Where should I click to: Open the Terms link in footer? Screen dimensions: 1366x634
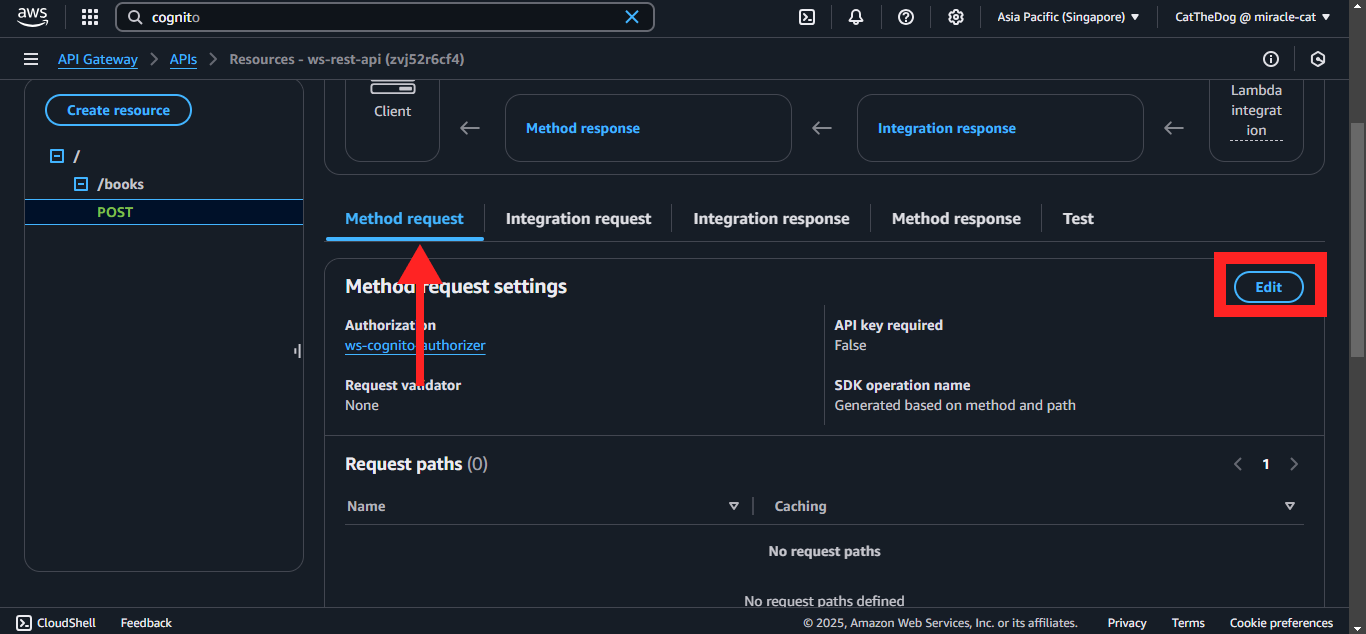click(1188, 622)
